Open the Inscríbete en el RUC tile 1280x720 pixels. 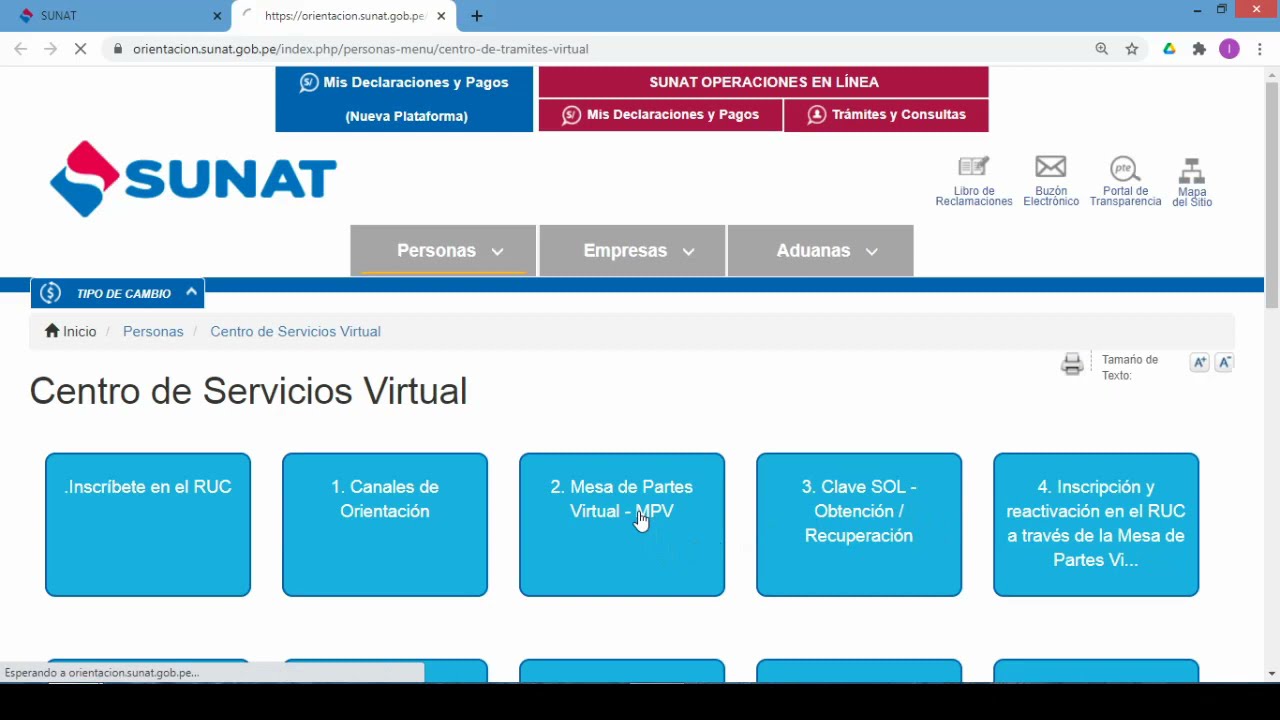(x=148, y=525)
